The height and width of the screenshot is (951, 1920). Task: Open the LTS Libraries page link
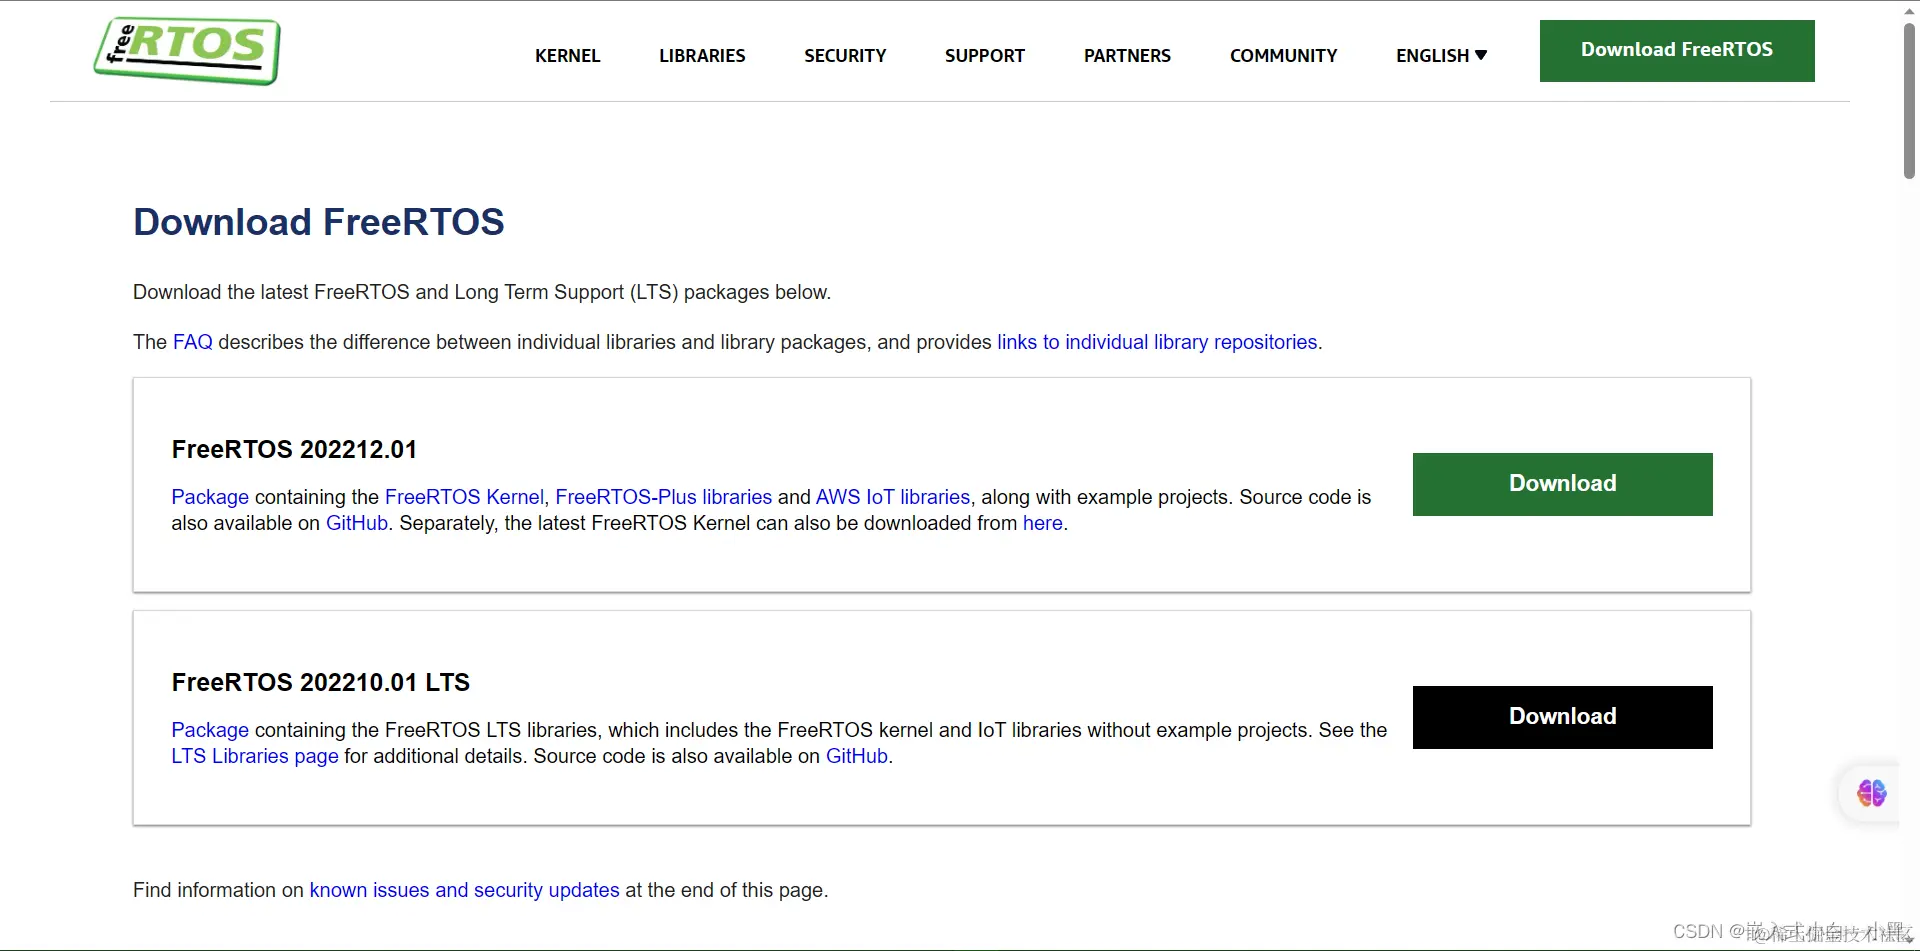pos(255,756)
